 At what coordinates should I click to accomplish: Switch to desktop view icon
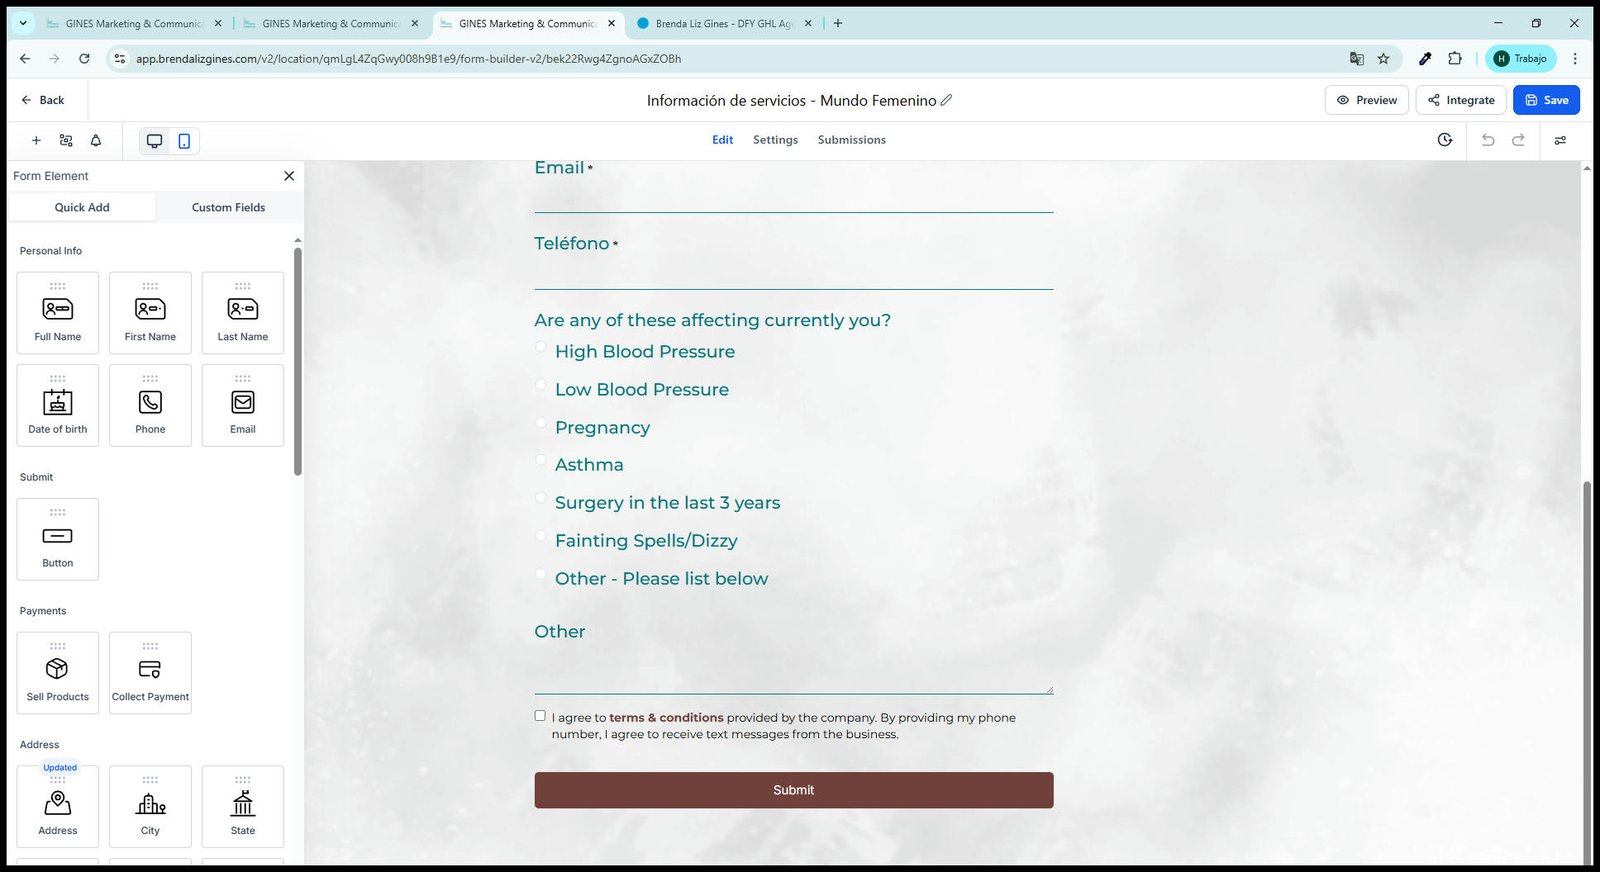coord(154,141)
